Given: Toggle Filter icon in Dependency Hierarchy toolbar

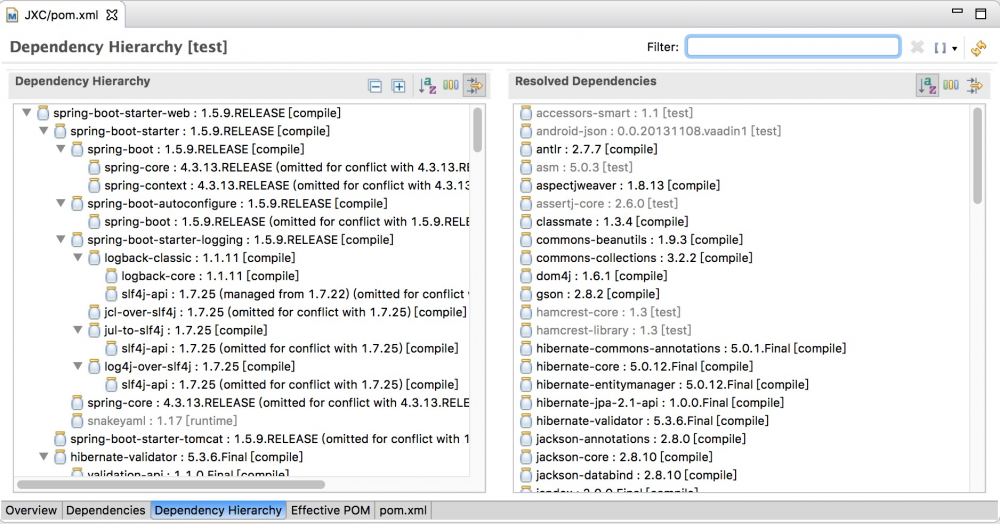Looking at the screenshot, I should 473,86.
